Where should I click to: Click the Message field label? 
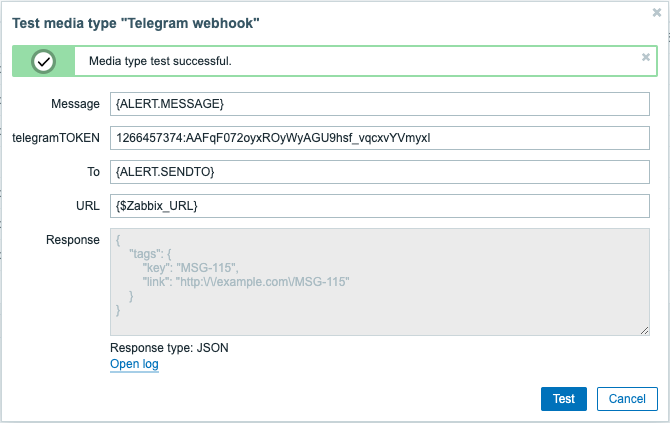tap(75, 104)
